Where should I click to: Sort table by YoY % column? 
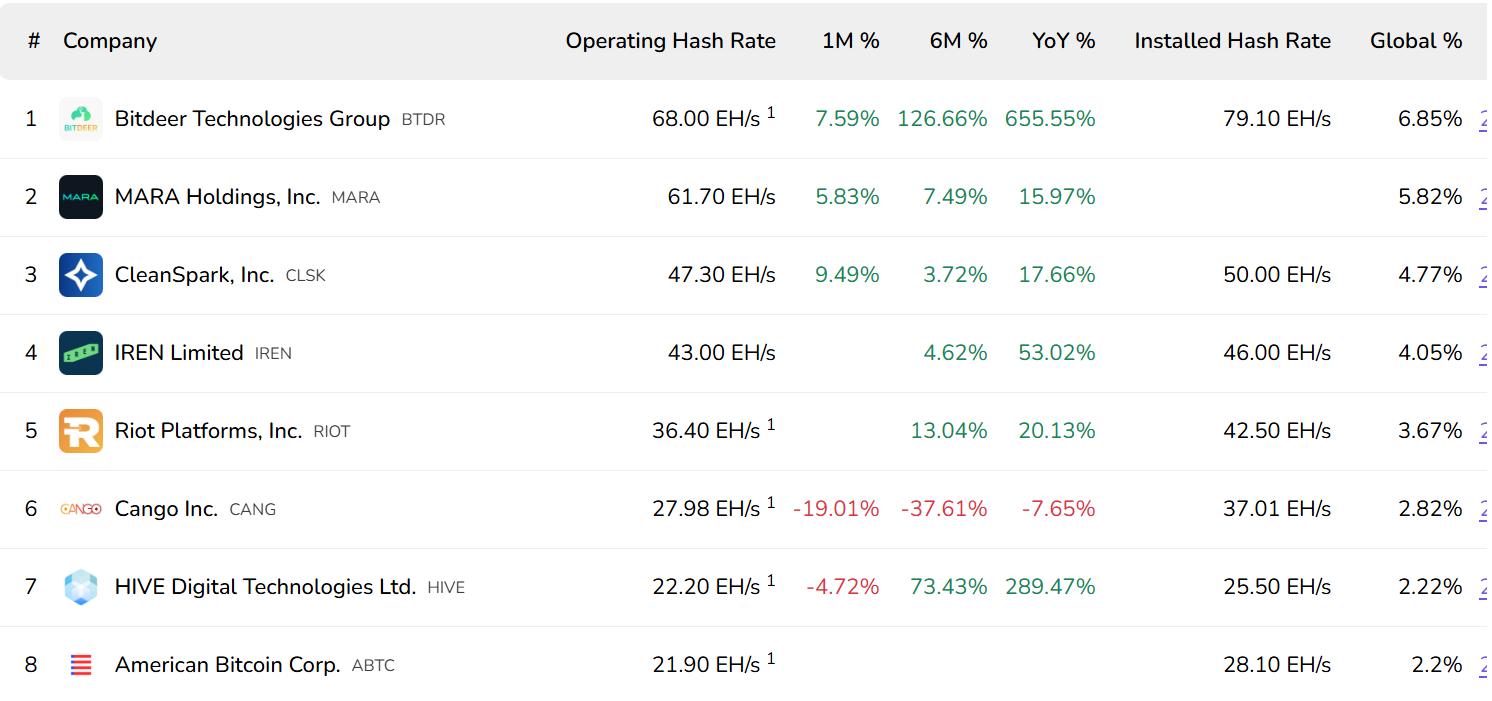(x=1063, y=41)
